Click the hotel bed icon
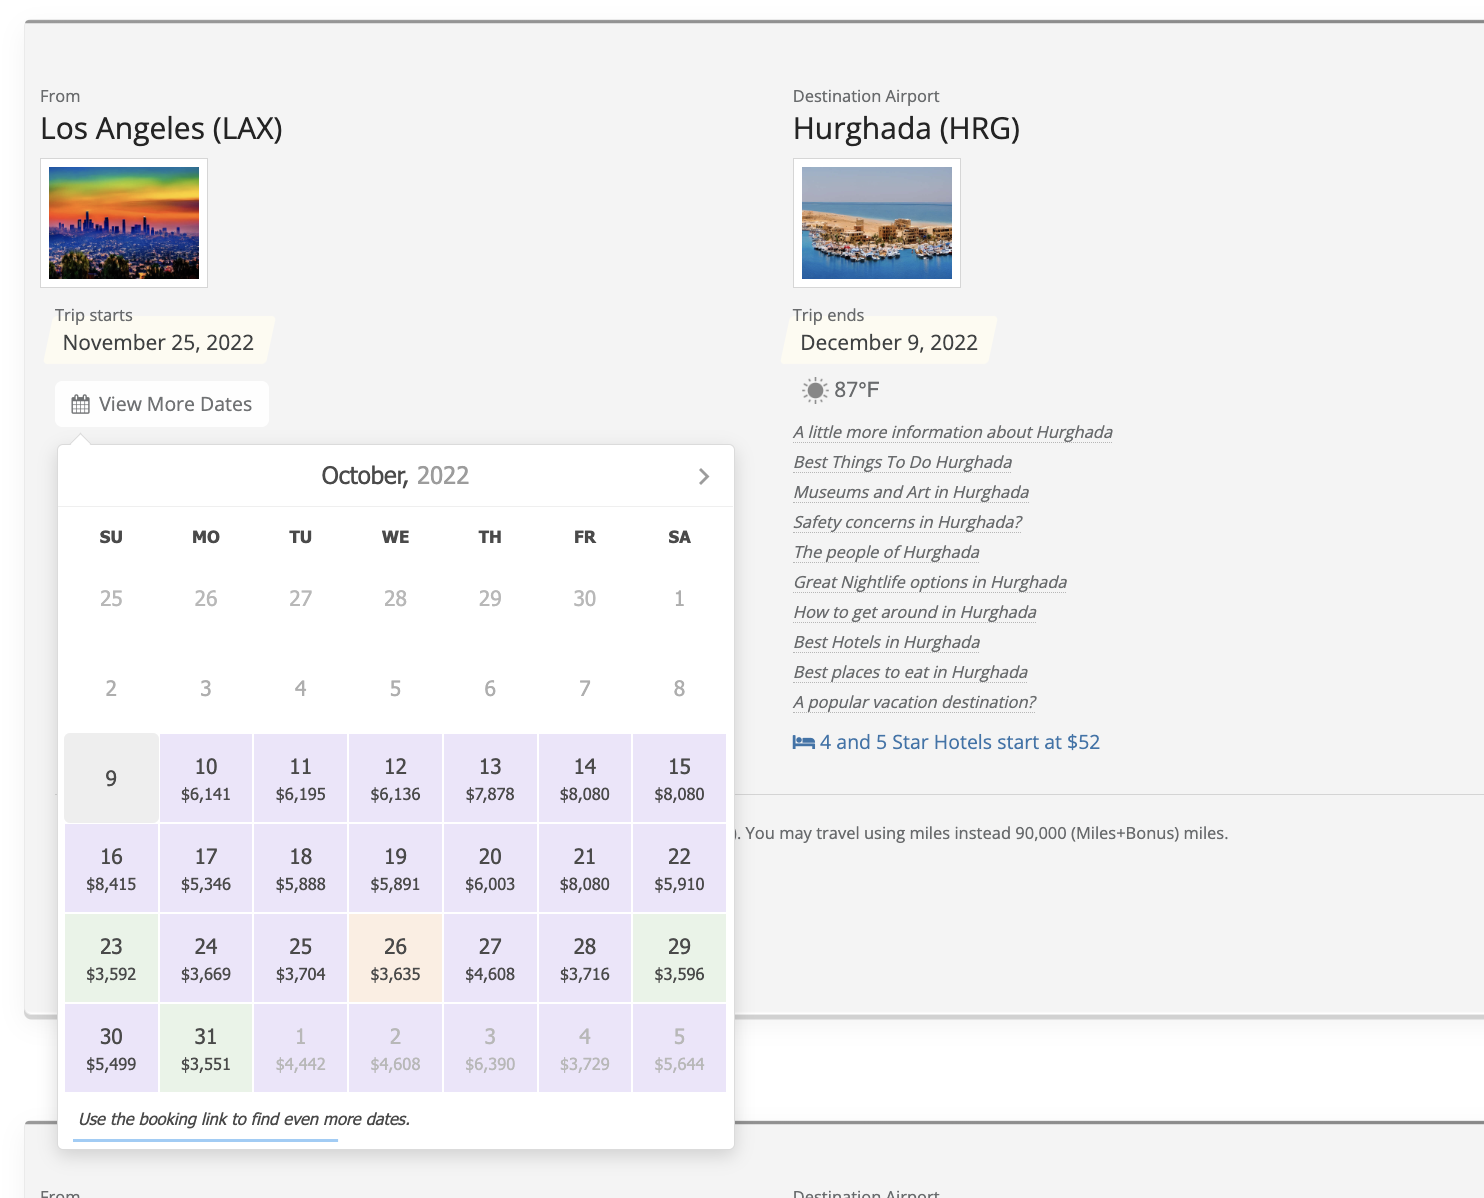The width and height of the screenshot is (1484, 1198). click(803, 742)
